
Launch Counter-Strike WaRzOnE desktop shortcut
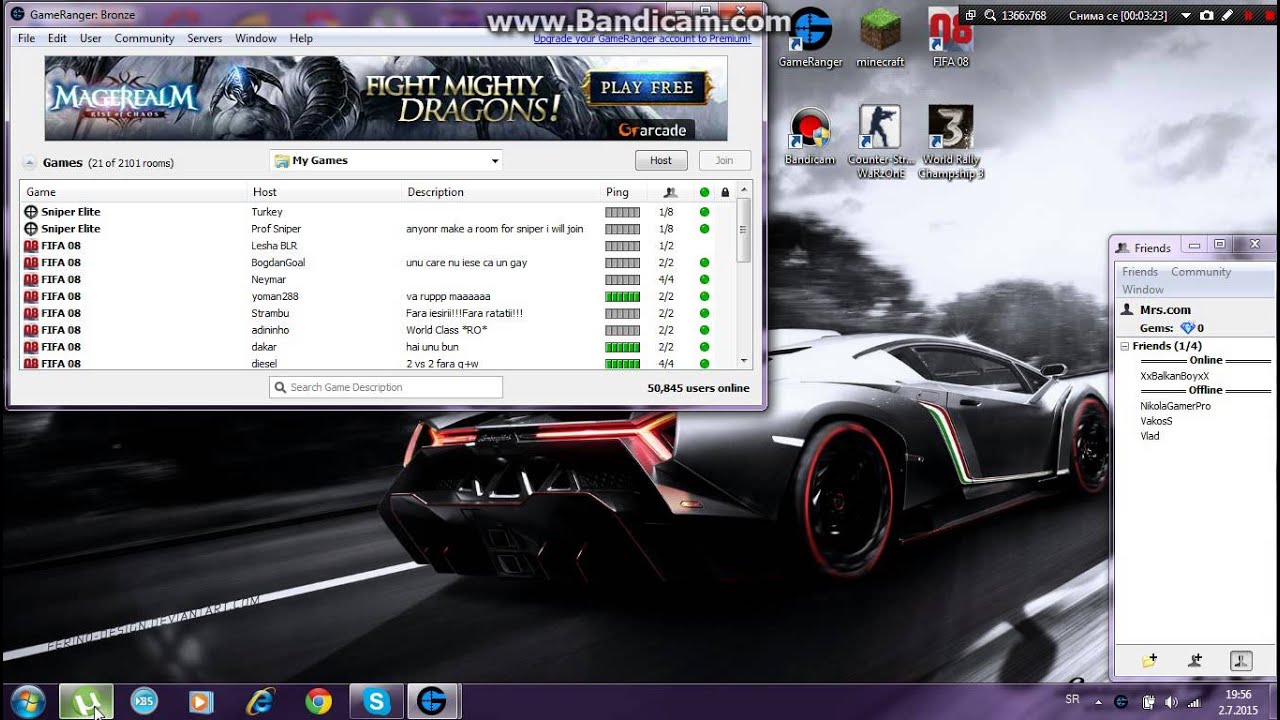coord(880,142)
